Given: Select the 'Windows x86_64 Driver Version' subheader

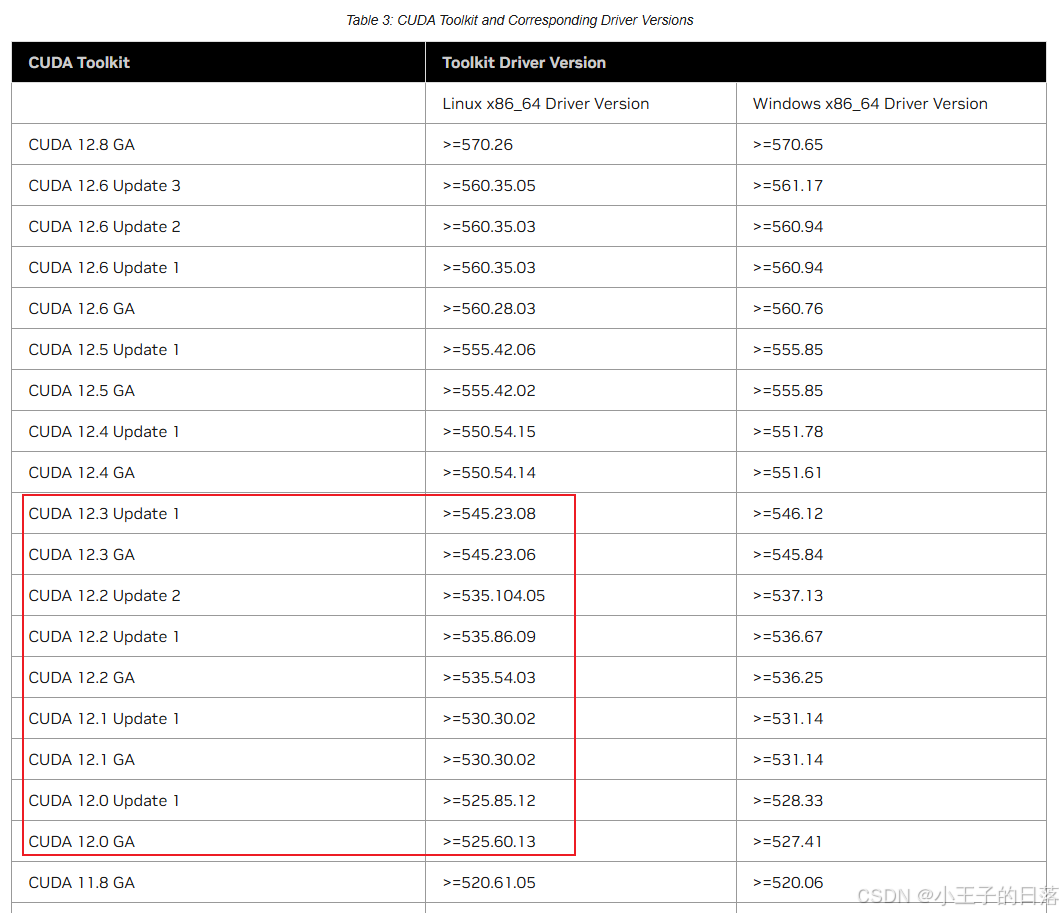Looking at the screenshot, I should 870,104.
